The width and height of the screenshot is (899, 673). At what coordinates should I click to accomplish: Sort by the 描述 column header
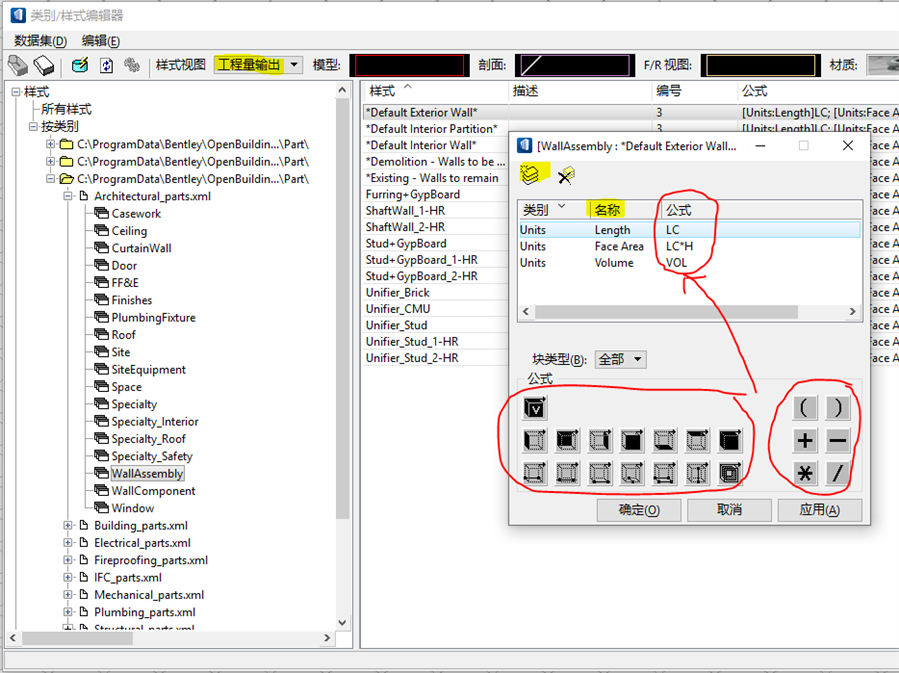tap(580, 91)
